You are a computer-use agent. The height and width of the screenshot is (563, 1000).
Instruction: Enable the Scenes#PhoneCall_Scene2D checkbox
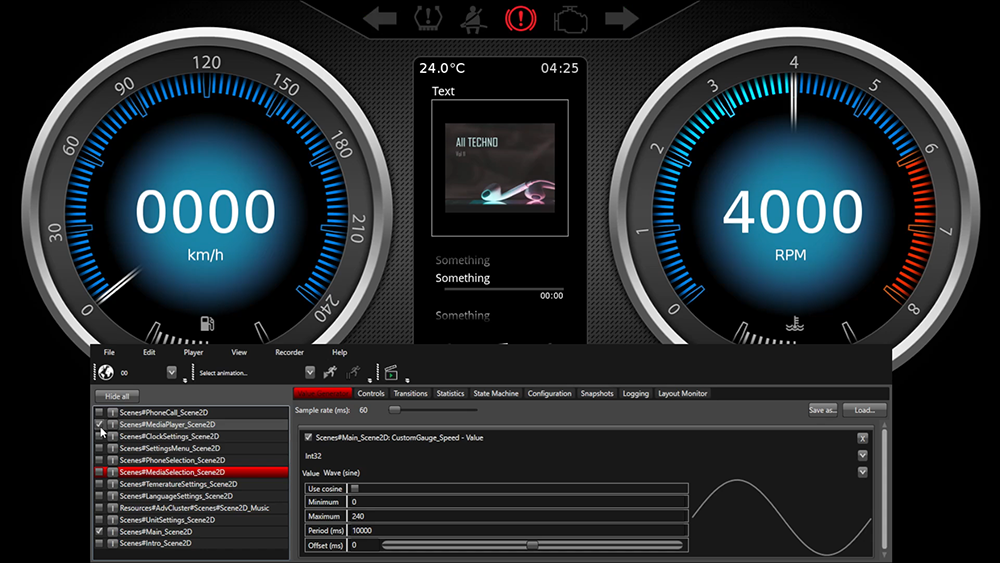pyautogui.click(x=99, y=412)
